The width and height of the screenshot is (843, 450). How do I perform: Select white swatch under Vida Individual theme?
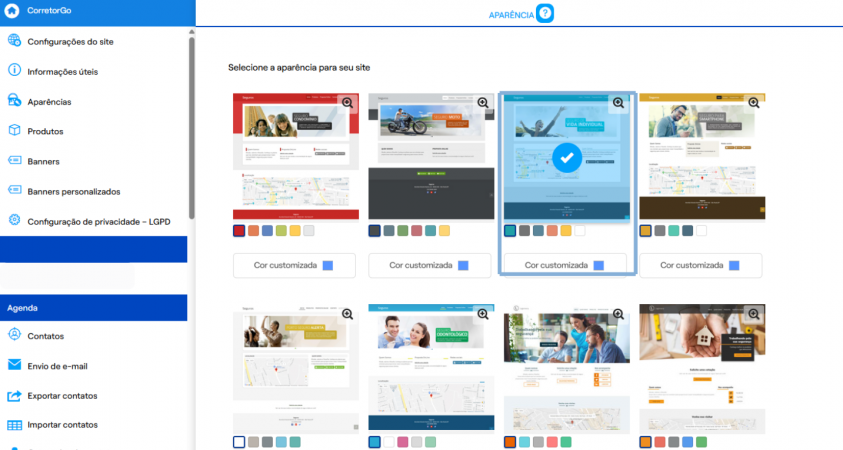(580, 231)
